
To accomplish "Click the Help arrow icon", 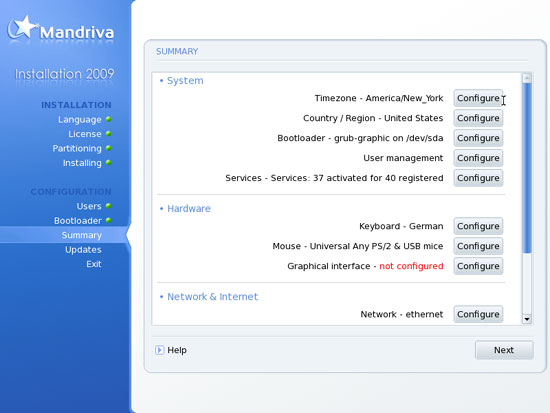I will tap(160, 350).
